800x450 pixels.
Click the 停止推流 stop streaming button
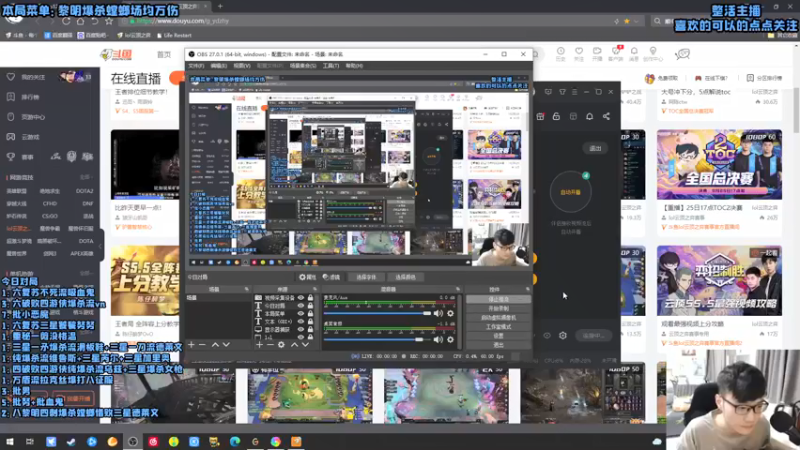click(498, 299)
